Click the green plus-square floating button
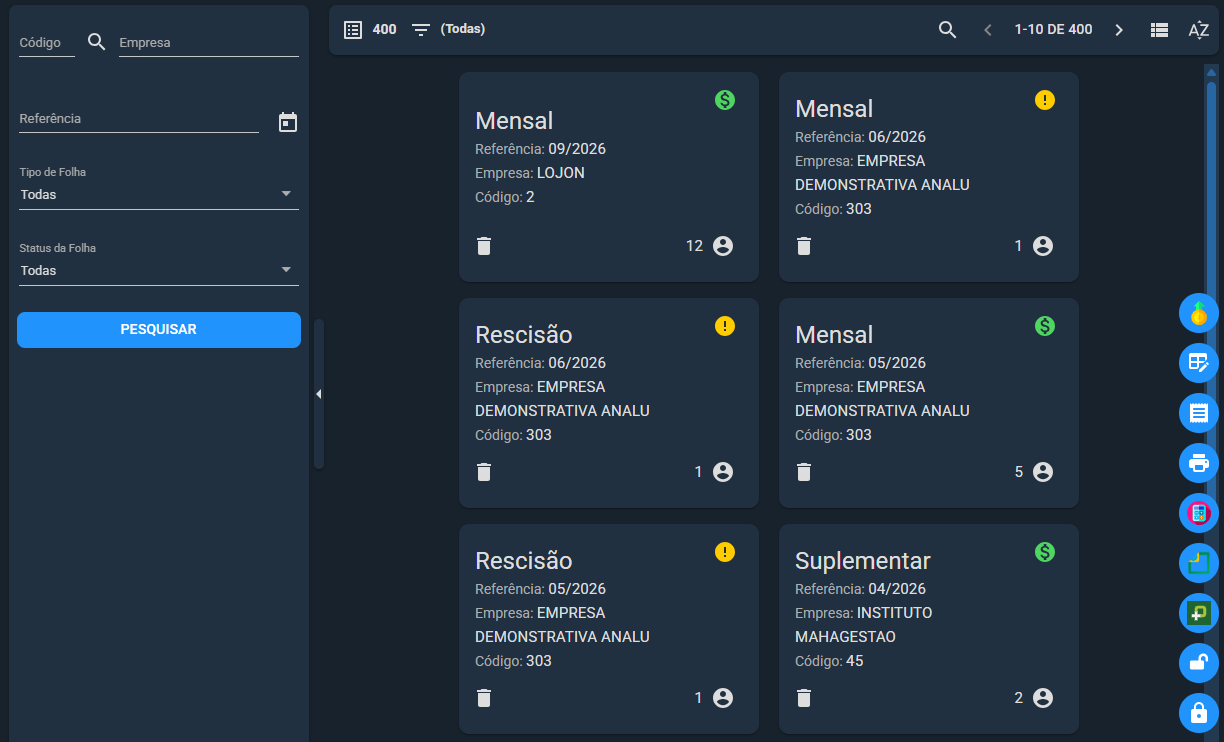The width and height of the screenshot is (1224, 742). pos(1199,613)
